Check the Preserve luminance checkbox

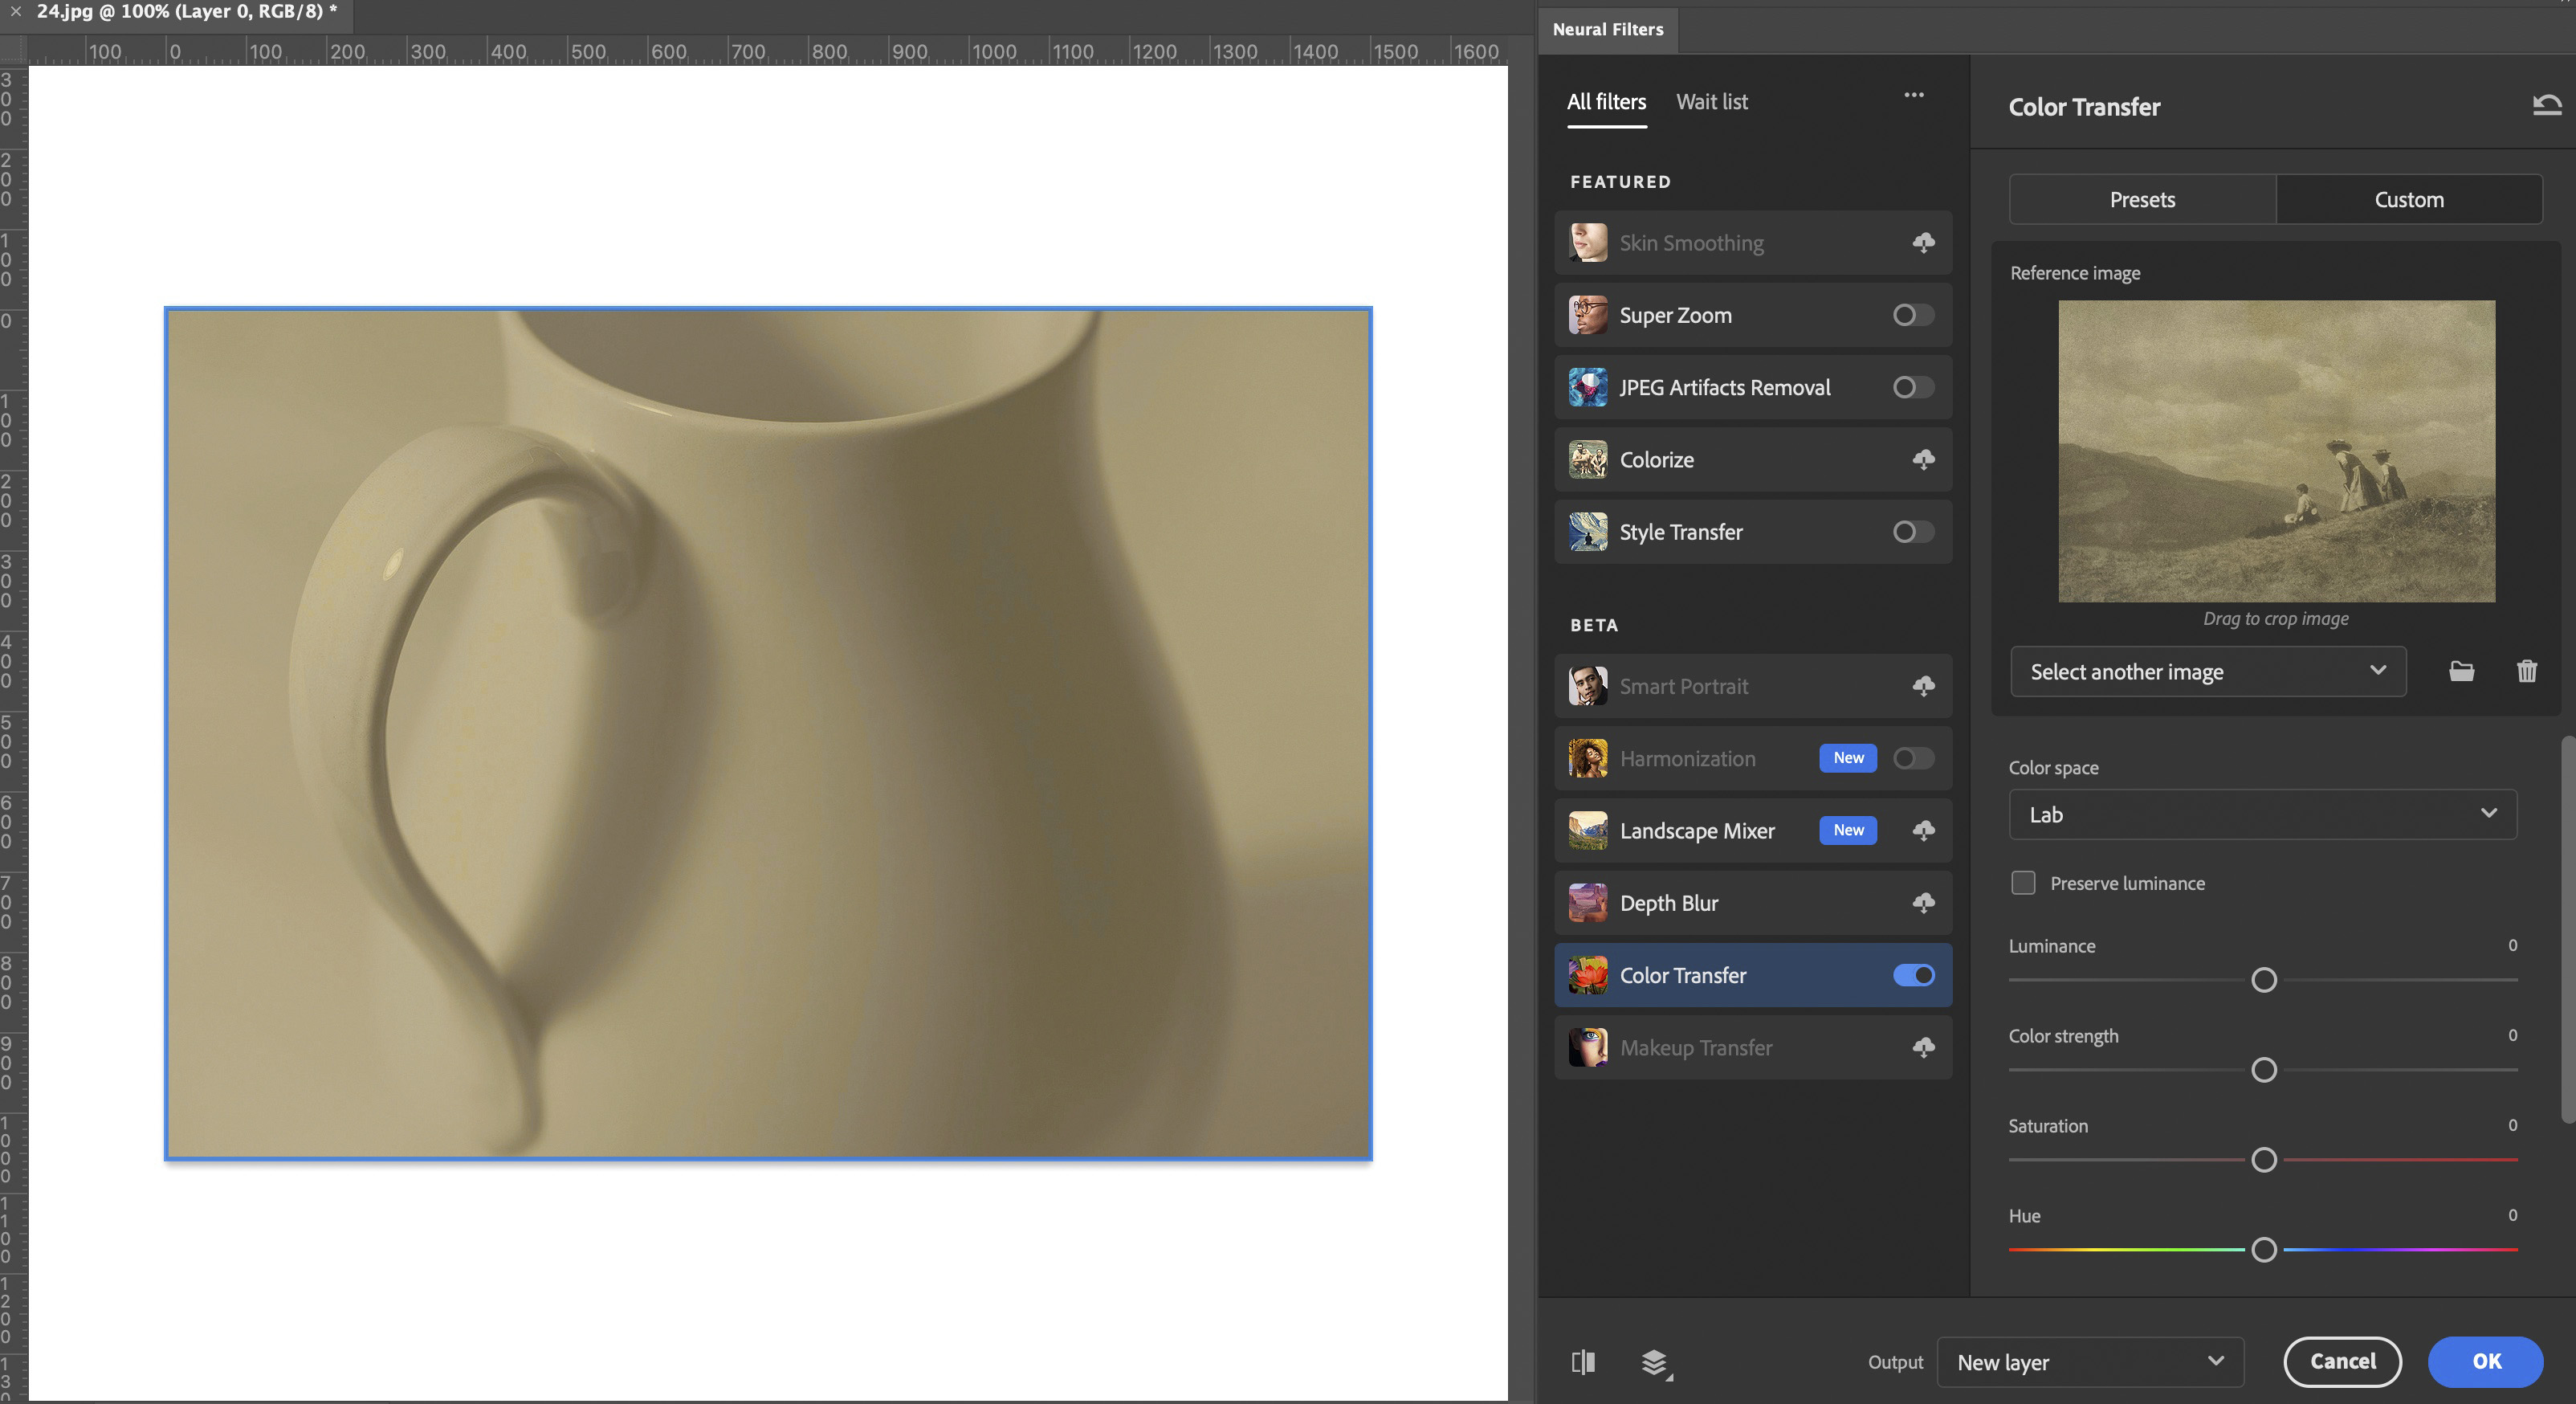2023,882
